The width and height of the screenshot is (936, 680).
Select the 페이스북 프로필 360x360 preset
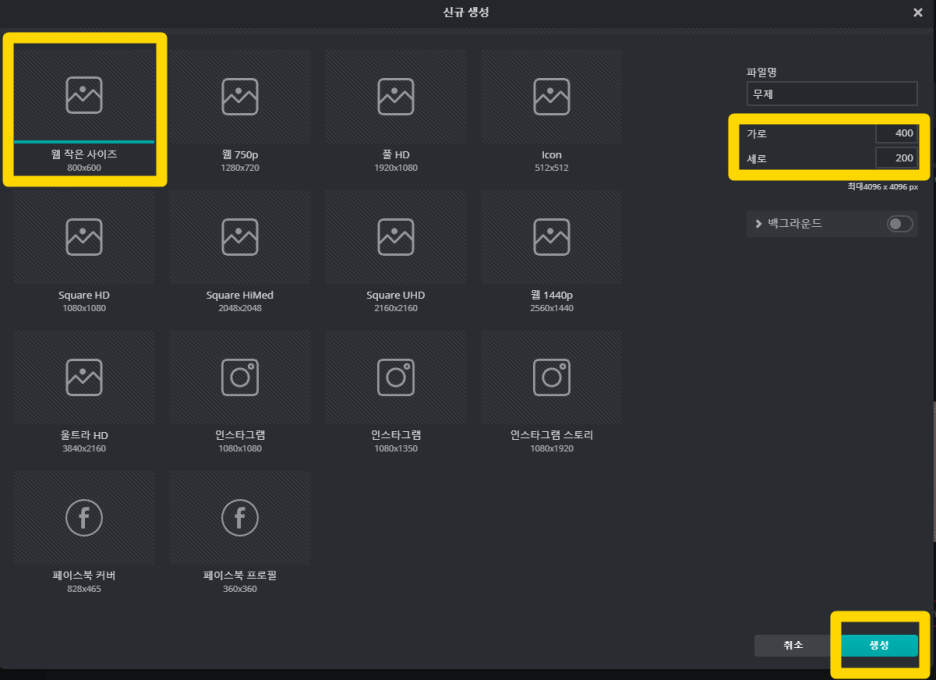point(240,533)
